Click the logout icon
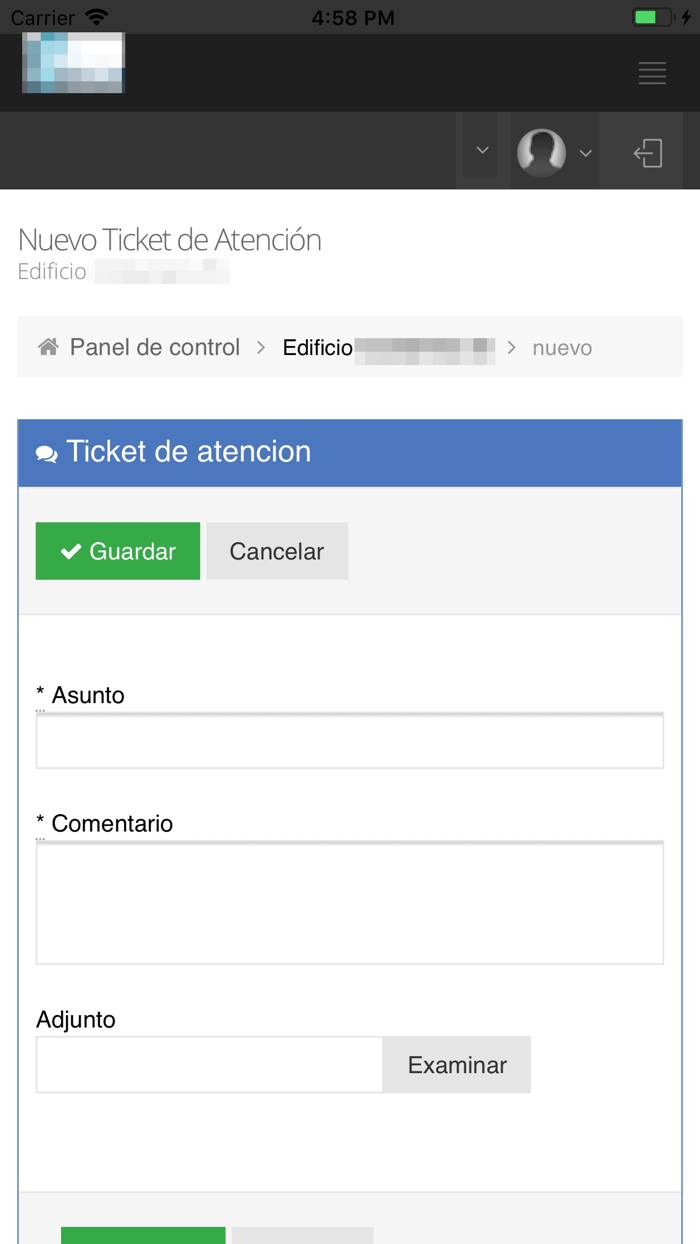 pos(648,152)
